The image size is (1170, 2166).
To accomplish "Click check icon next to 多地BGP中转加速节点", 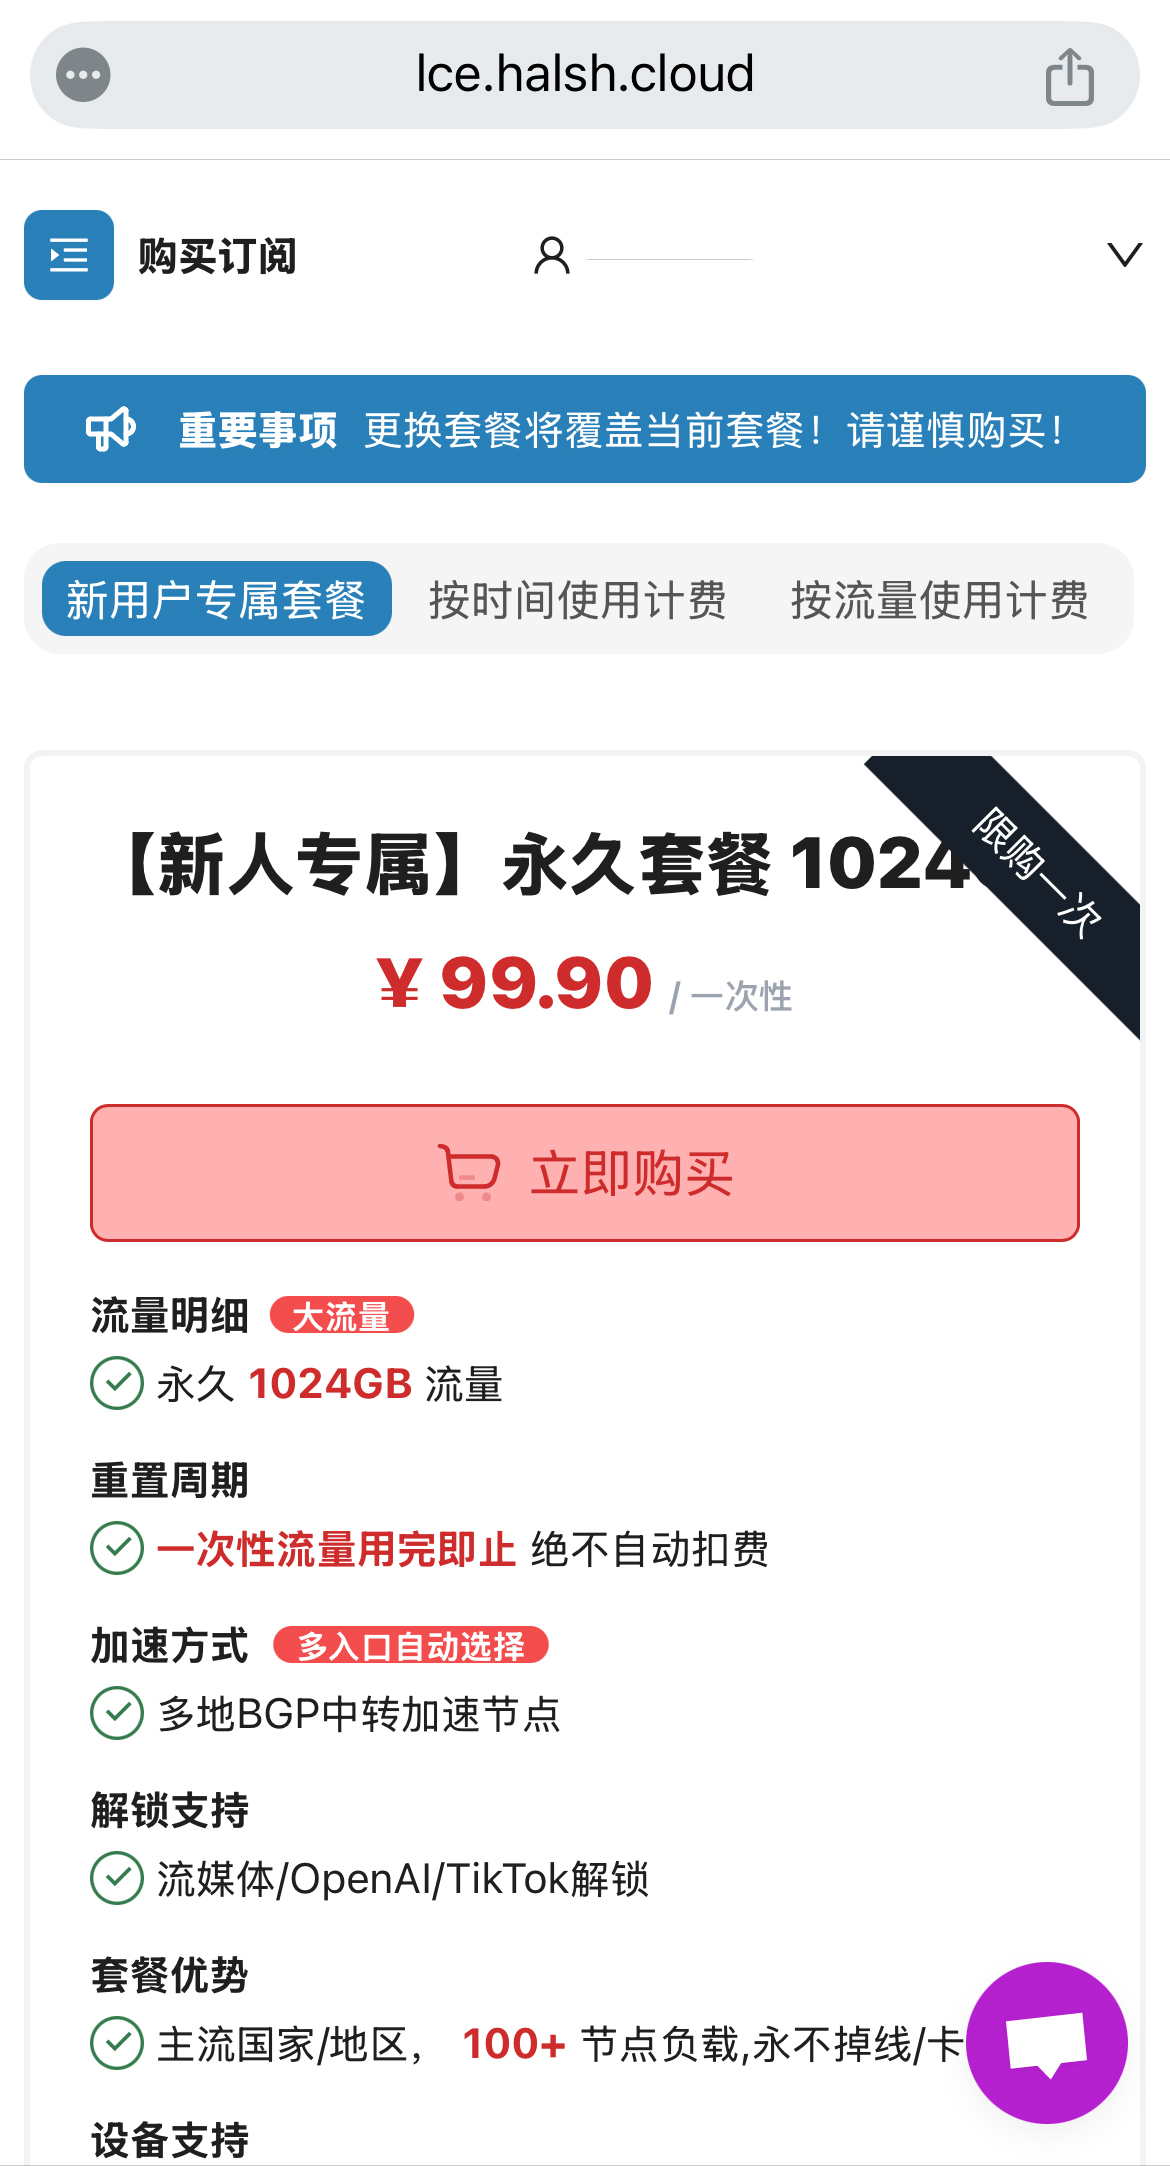I will click(x=117, y=1713).
